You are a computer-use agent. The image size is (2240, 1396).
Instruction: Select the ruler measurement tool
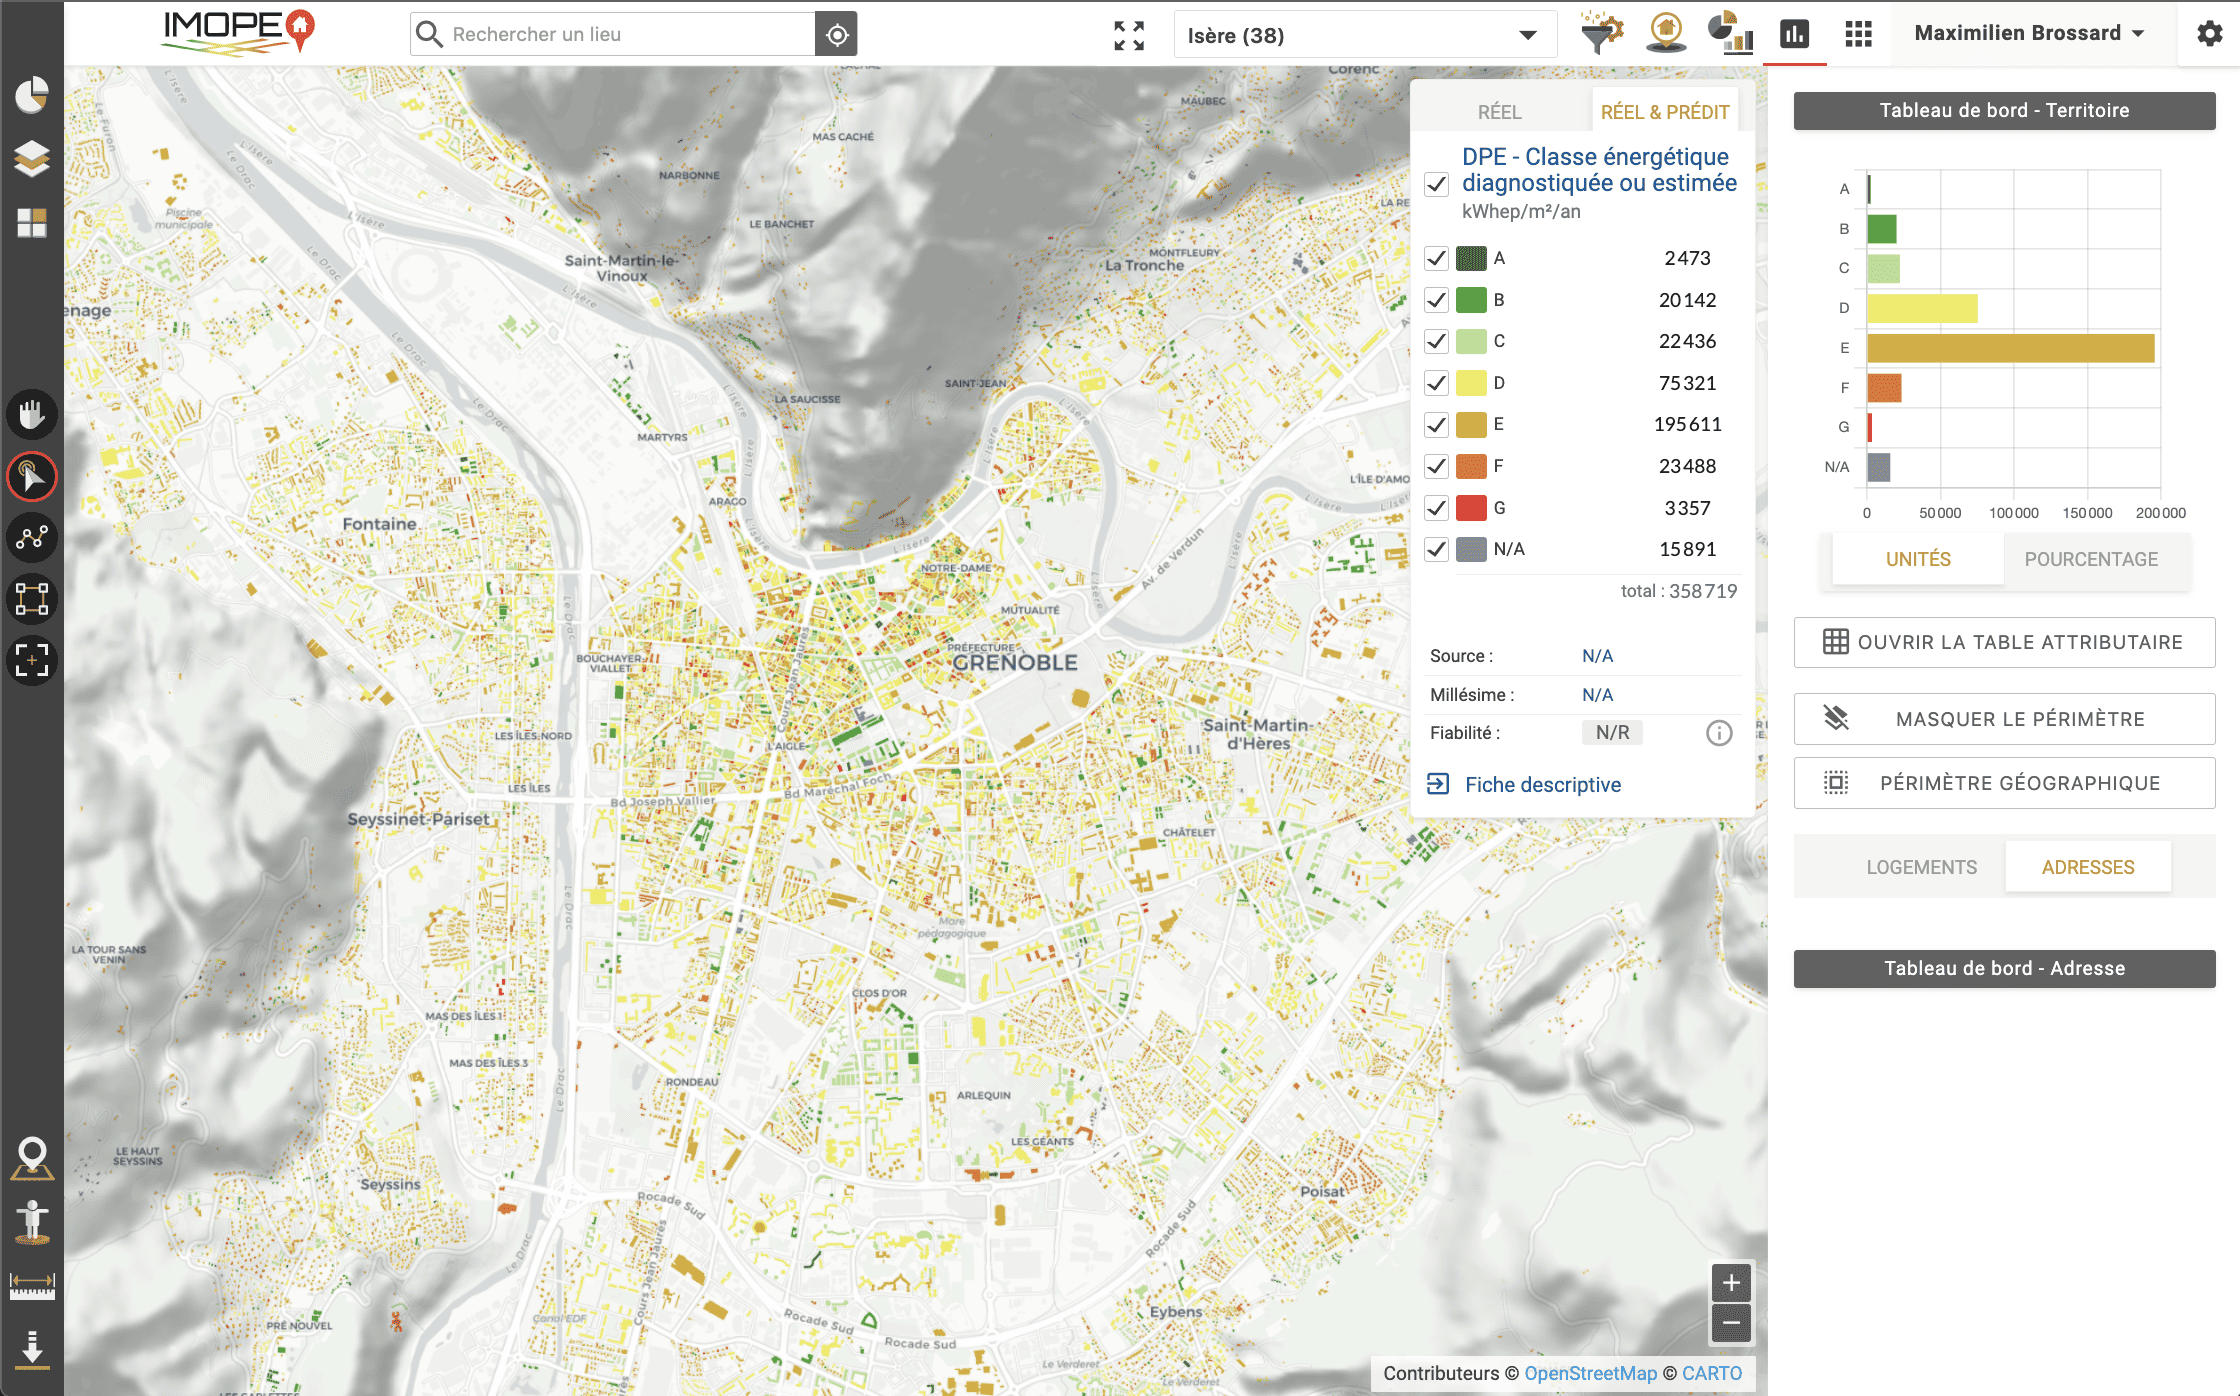point(32,1286)
